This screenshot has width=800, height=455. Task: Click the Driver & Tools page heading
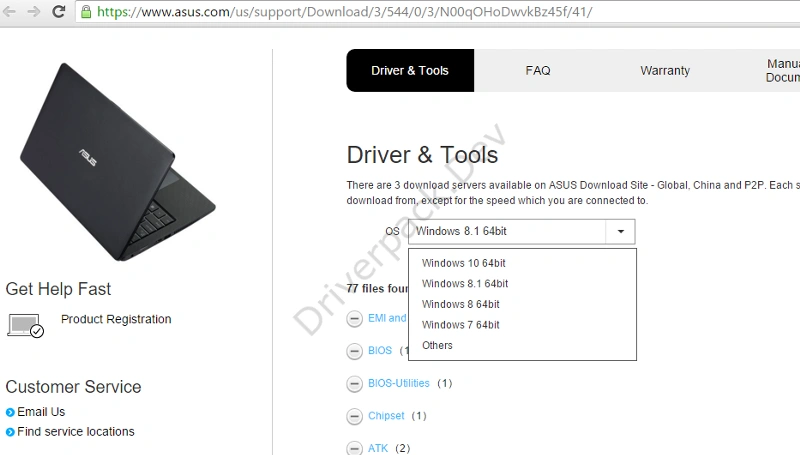pos(422,155)
